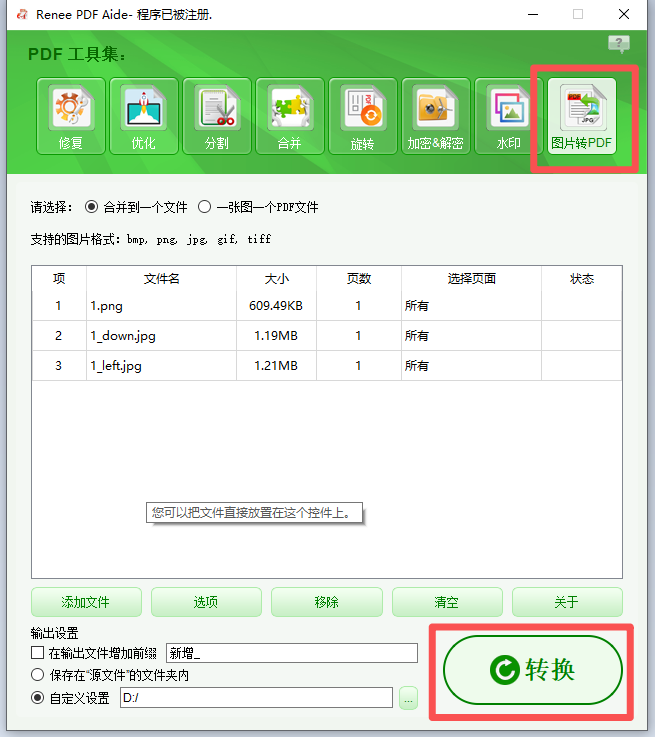
Task: Click the 文件名 column header
Action: coord(162,279)
